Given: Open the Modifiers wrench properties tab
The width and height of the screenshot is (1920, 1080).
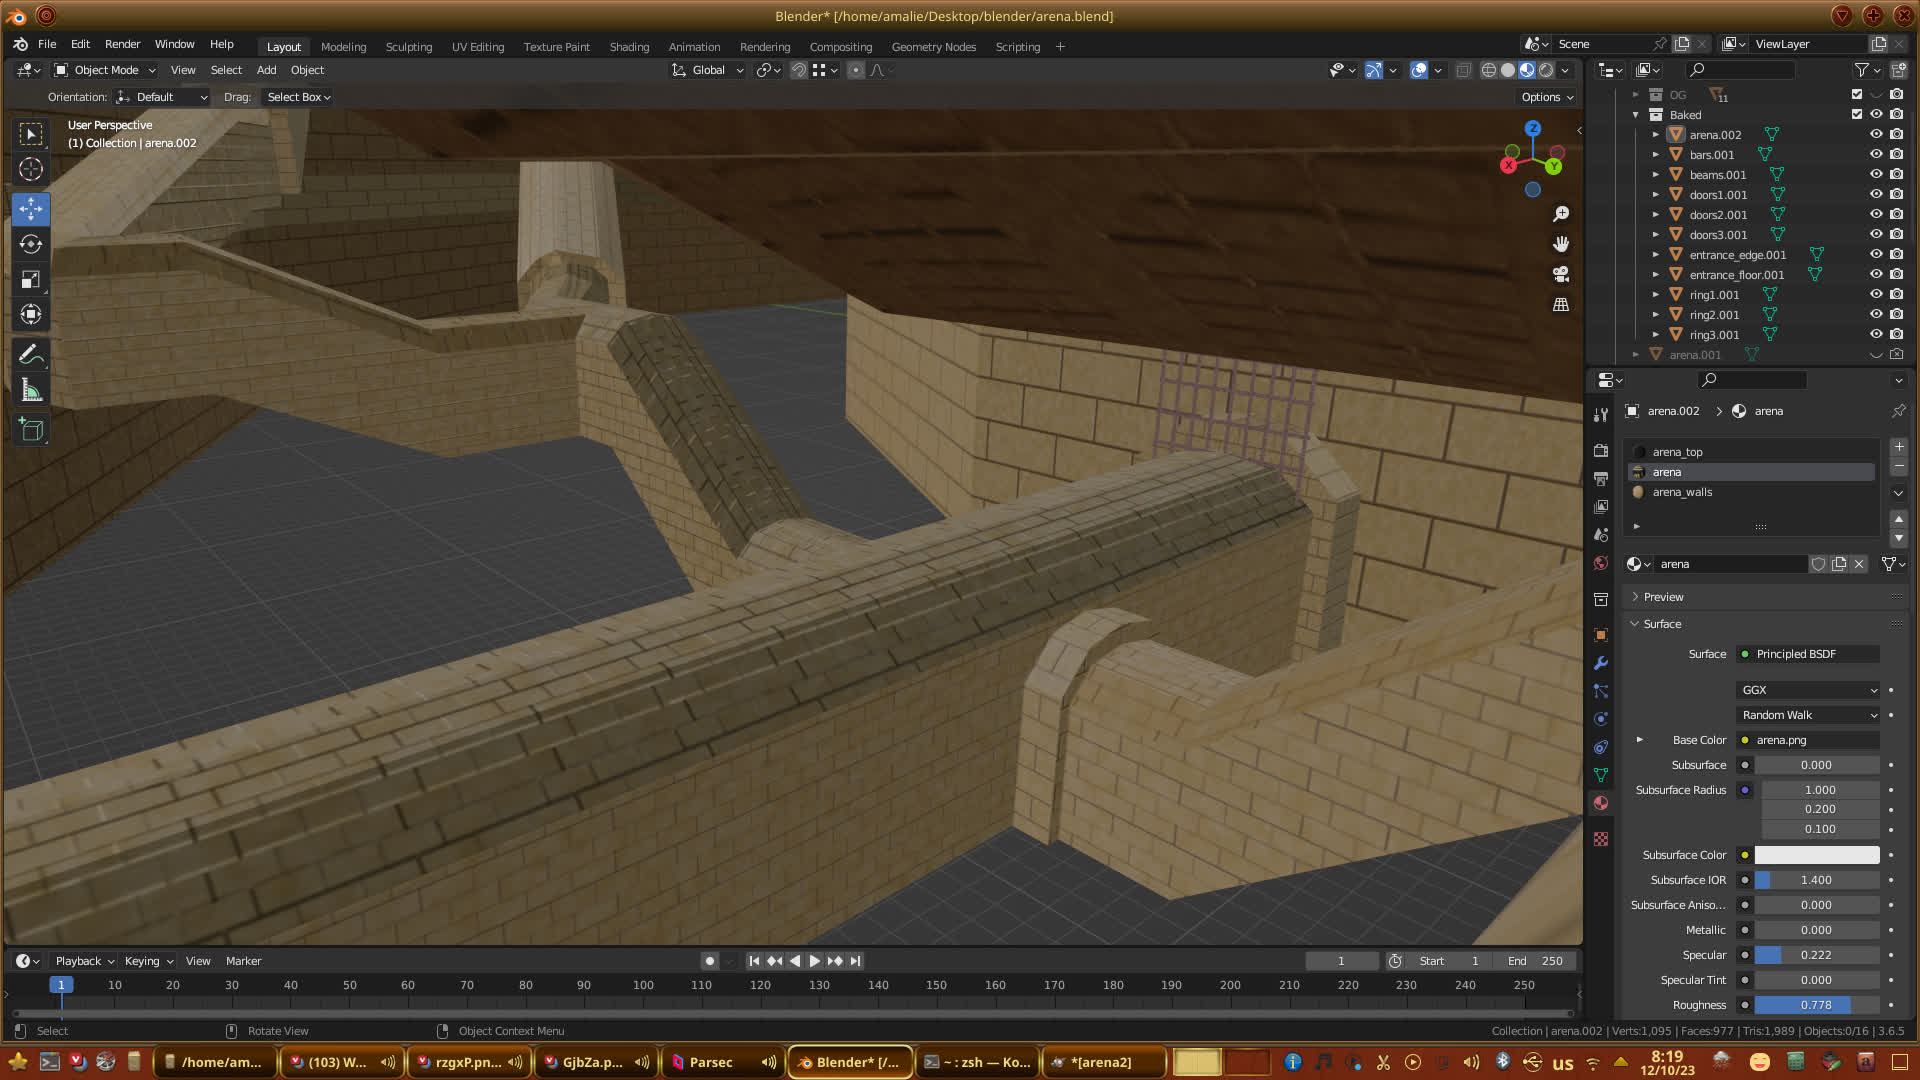Looking at the screenshot, I should pos(1601,663).
